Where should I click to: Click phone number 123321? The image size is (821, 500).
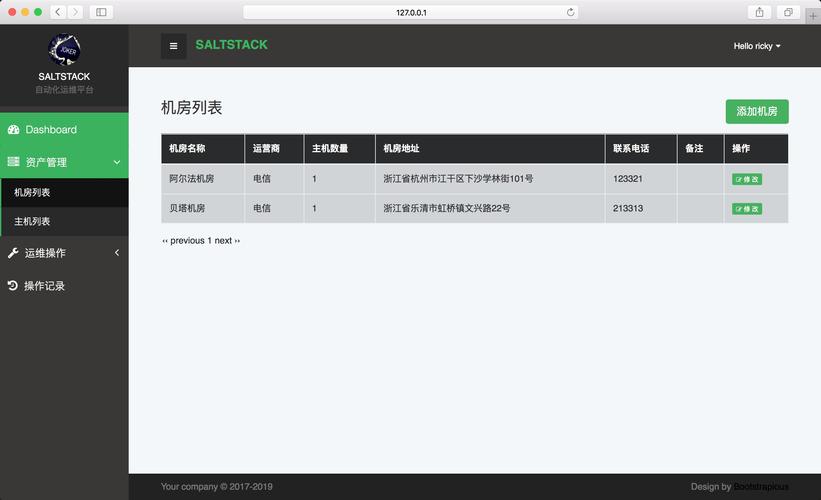(x=627, y=179)
